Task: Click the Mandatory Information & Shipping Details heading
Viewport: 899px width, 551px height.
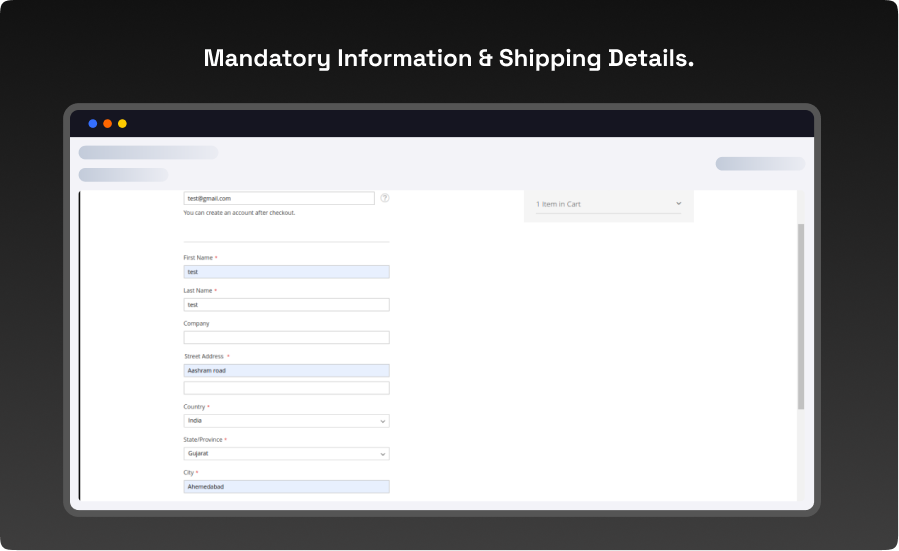Action: 449,58
